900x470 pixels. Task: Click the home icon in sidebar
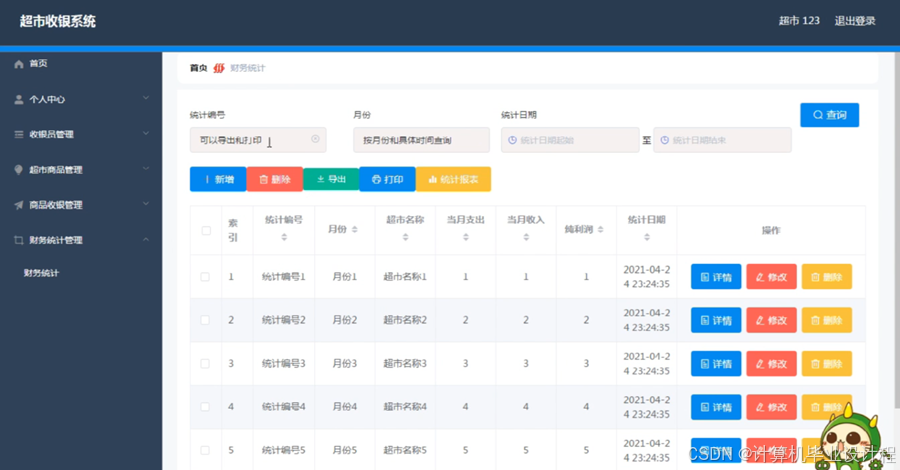click(x=19, y=64)
